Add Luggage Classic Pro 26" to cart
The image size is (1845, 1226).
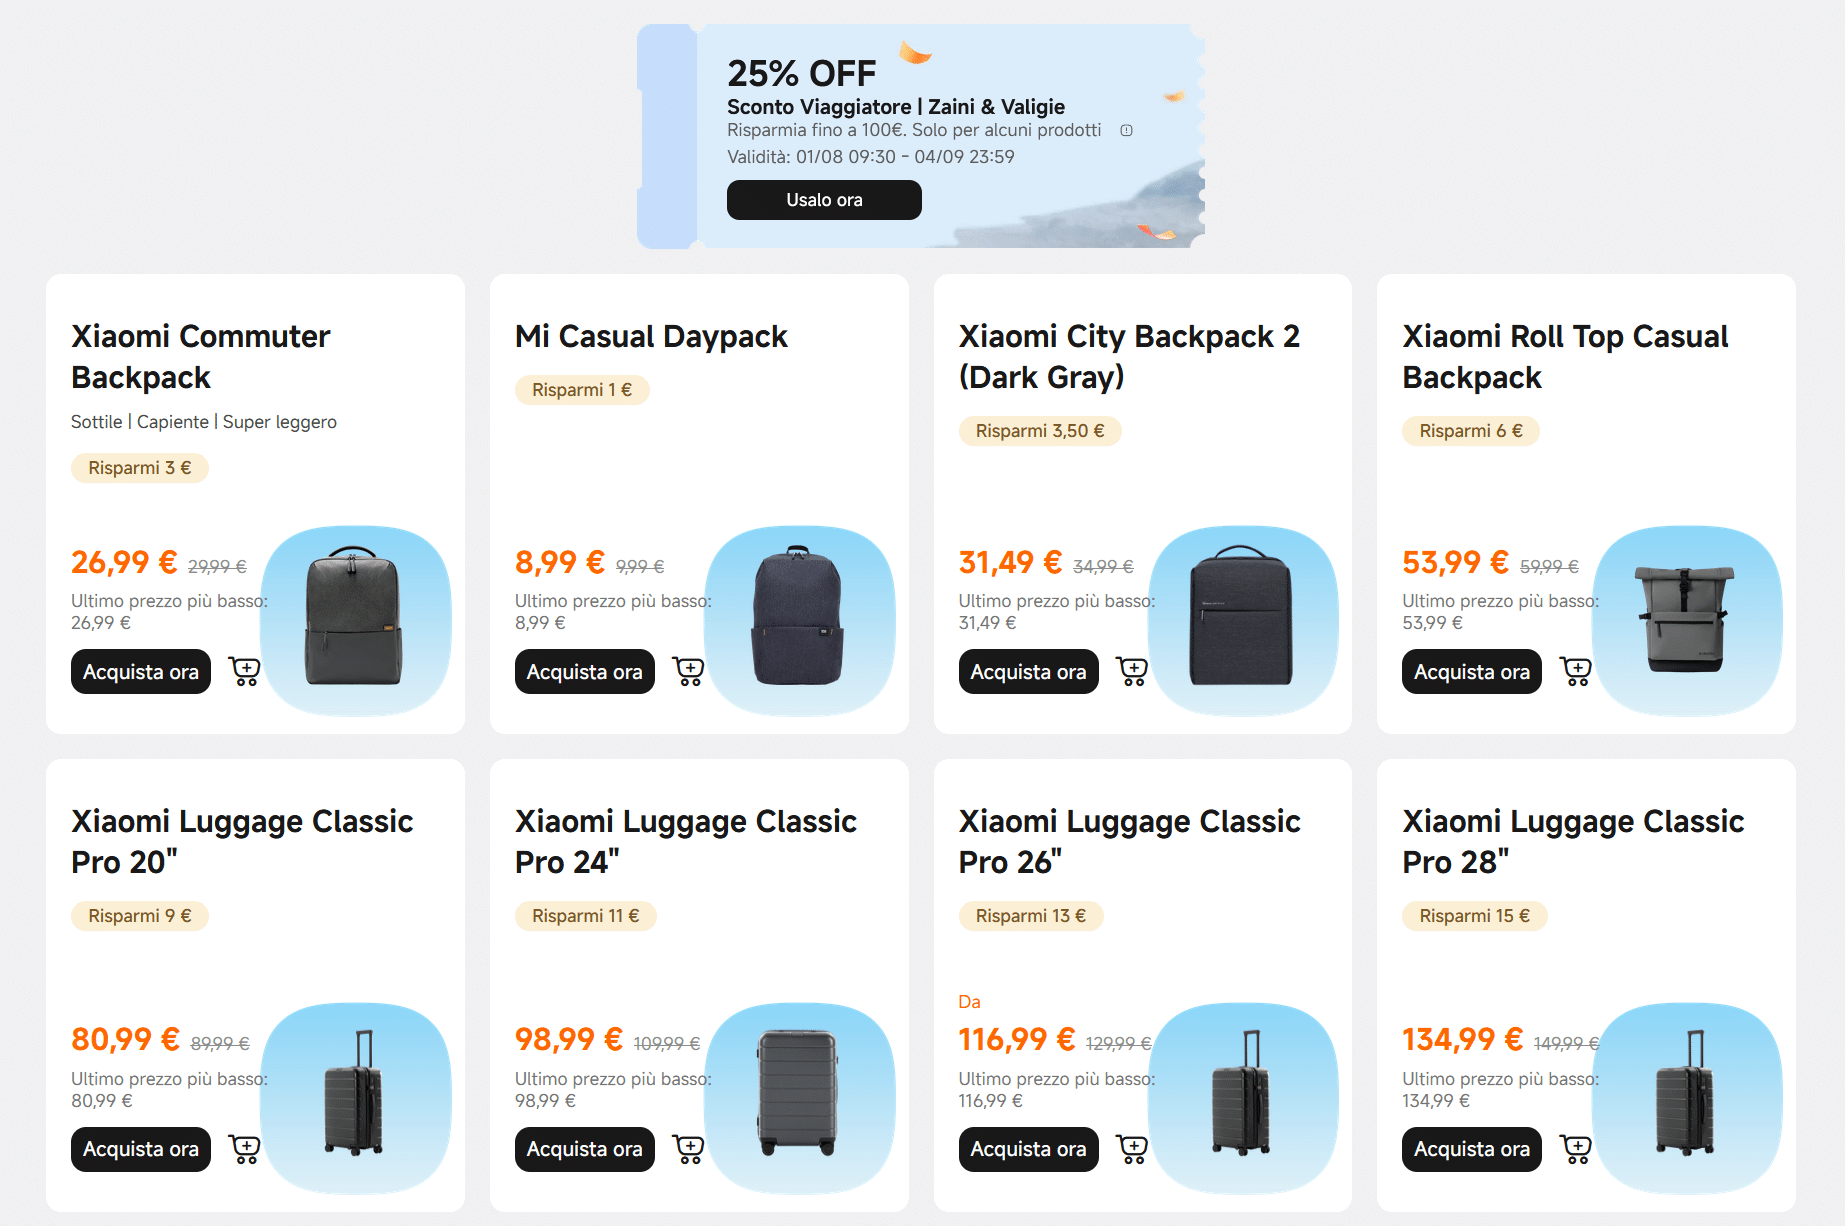pyautogui.click(x=1132, y=1149)
